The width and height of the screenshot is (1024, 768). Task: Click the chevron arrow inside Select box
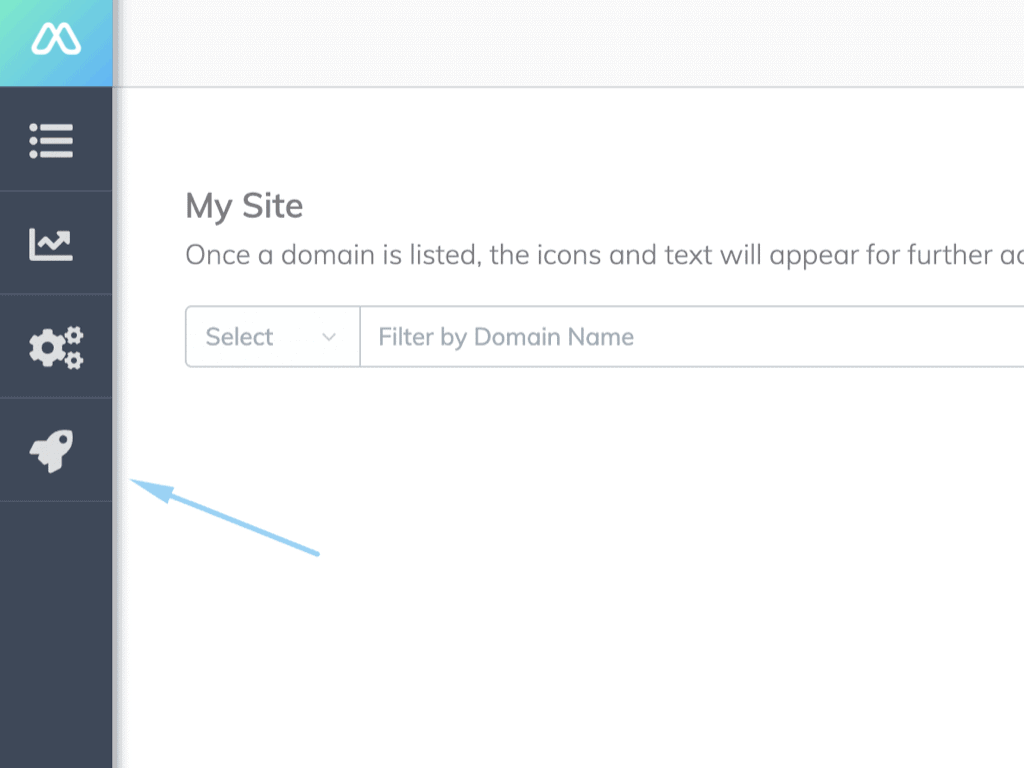tap(329, 338)
